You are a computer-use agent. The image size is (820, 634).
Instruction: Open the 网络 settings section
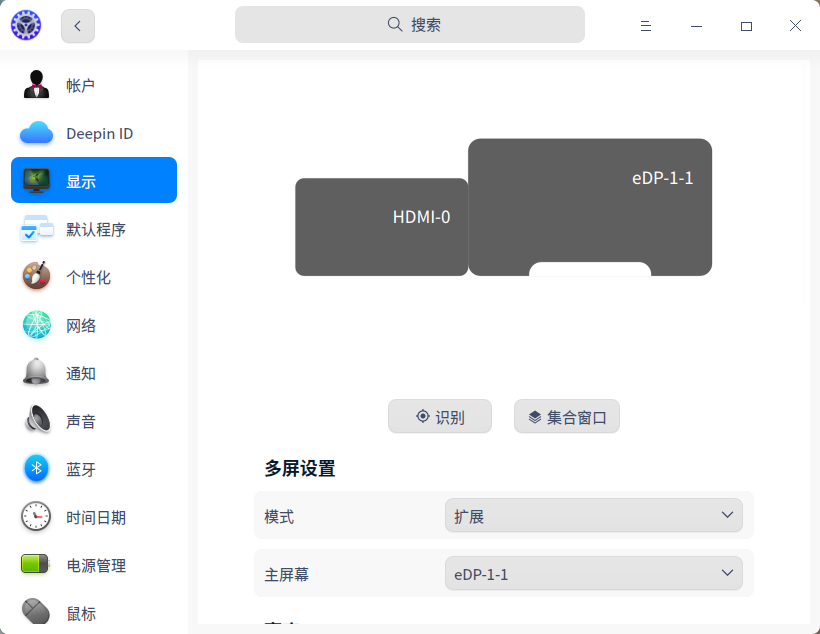pos(80,325)
